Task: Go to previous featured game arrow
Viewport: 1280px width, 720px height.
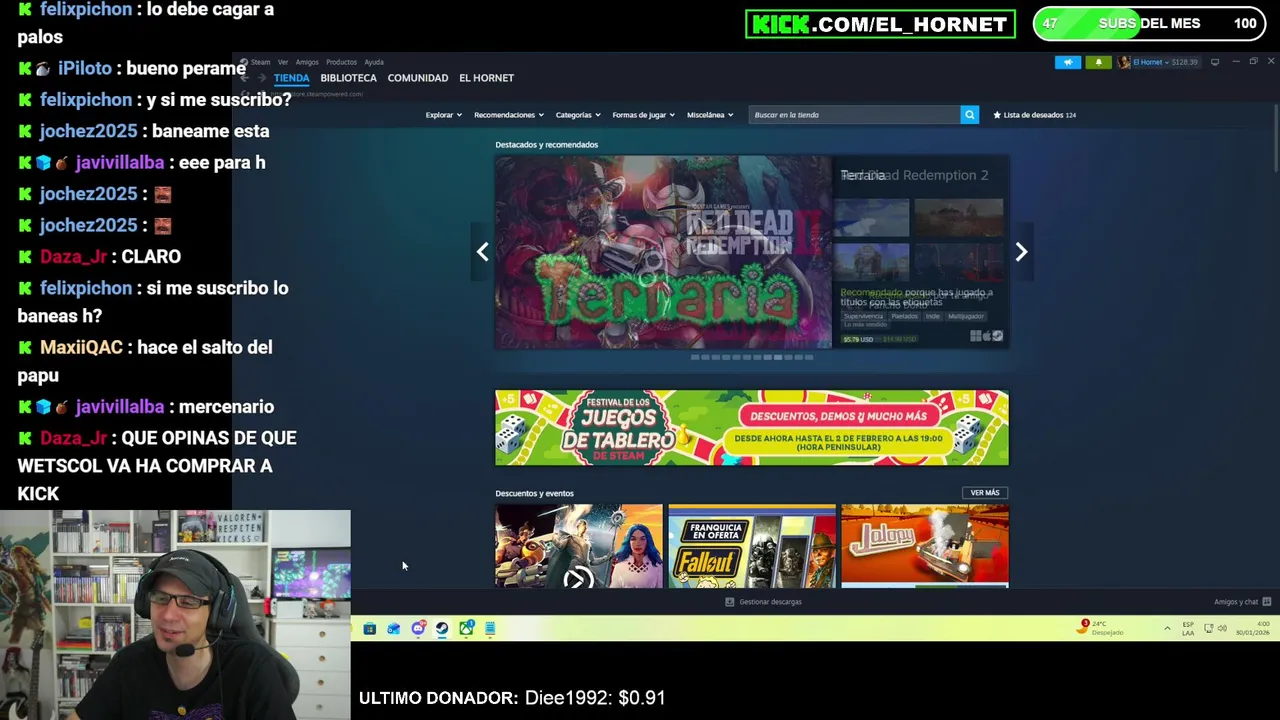Action: click(483, 252)
